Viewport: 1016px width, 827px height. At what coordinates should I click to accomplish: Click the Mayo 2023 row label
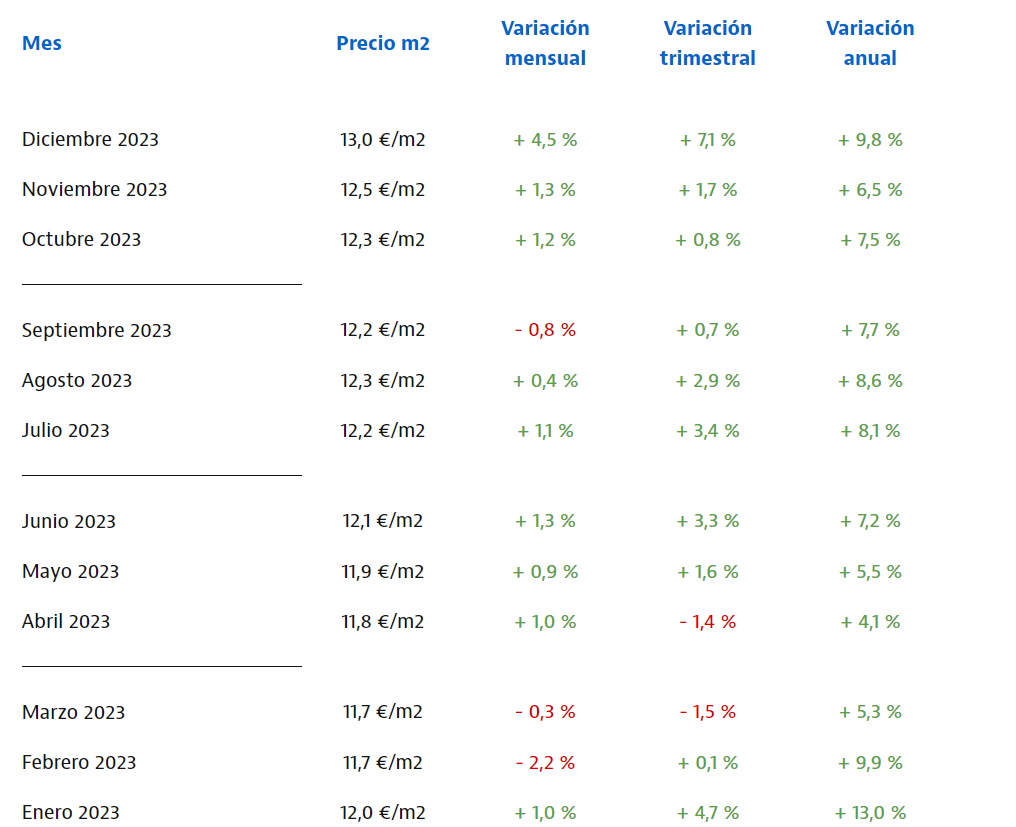click(x=70, y=572)
